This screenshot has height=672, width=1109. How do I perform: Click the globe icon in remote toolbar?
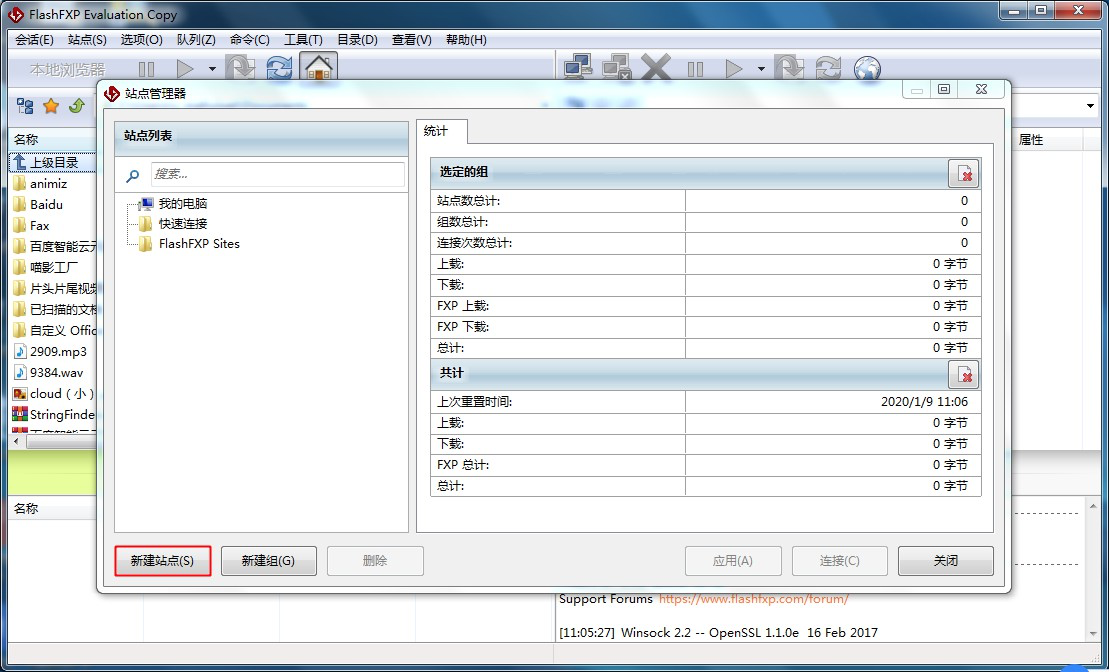pos(867,69)
